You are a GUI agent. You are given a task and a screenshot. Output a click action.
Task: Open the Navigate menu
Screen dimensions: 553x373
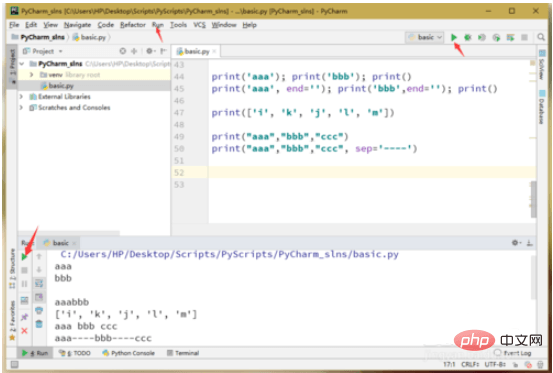77,25
